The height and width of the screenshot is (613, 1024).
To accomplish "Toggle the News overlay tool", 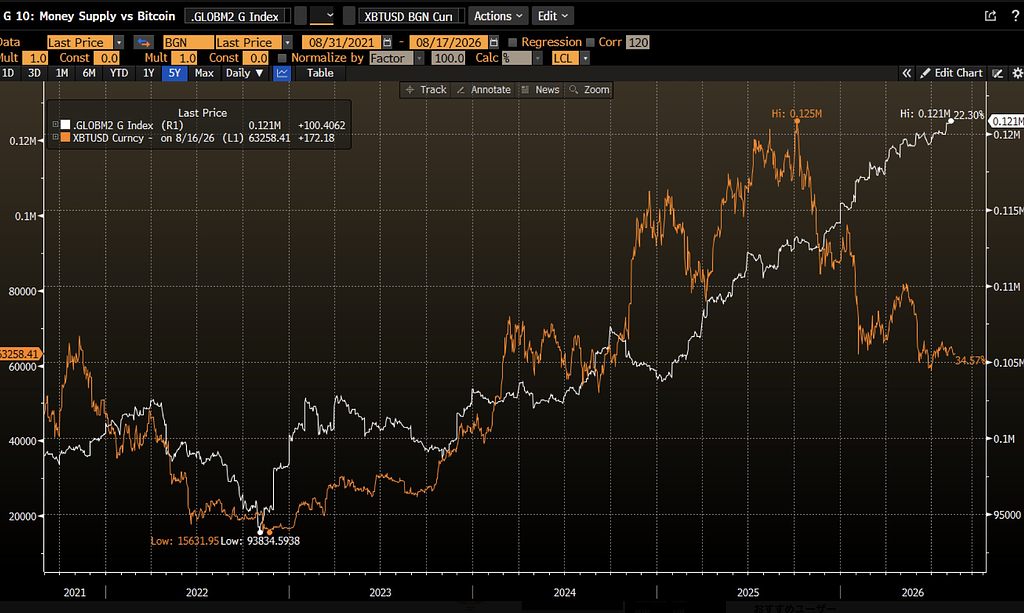I will coord(540,89).
